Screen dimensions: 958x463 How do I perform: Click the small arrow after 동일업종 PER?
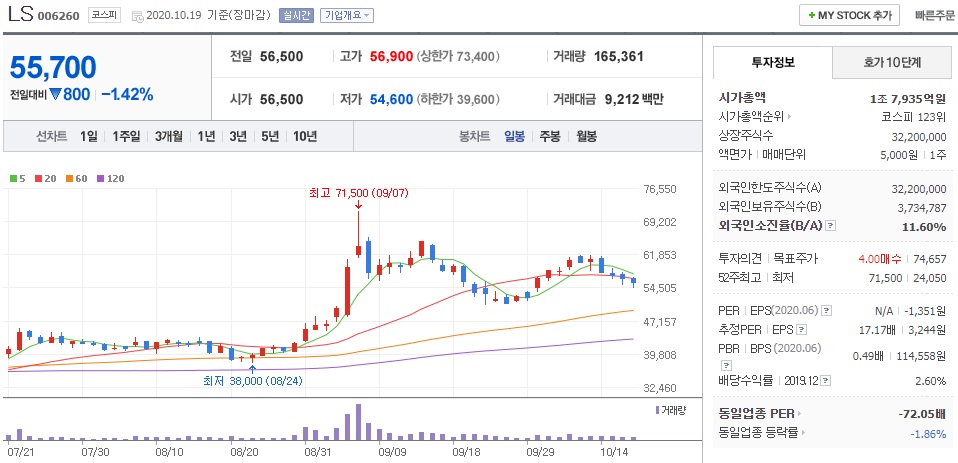[799, 414]
